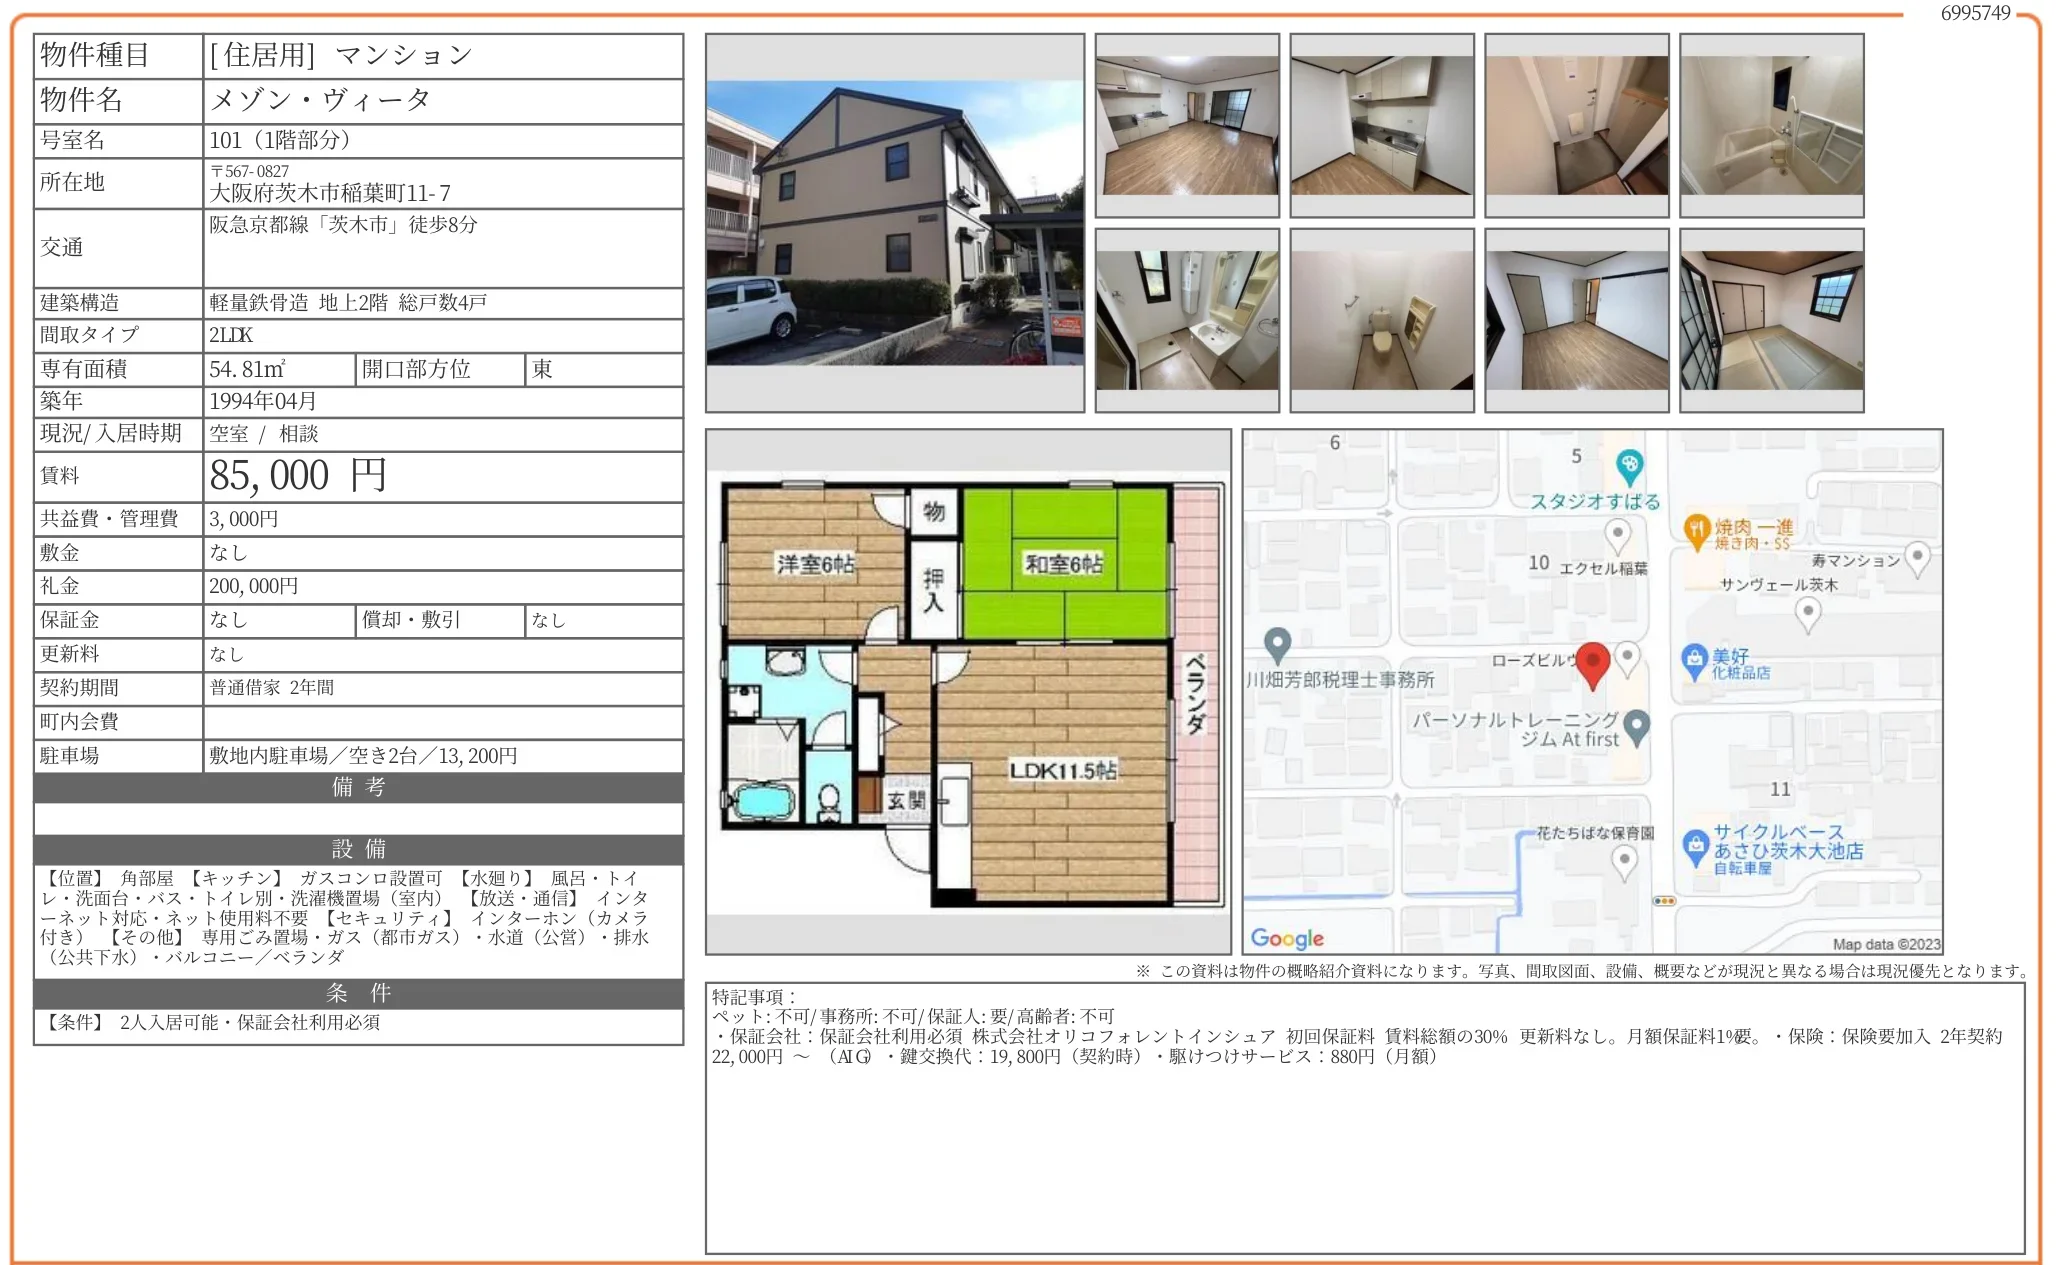This screenshot has width=2056, height=1265.
Task: Click the Google logo on the map
Action: 1287,938
